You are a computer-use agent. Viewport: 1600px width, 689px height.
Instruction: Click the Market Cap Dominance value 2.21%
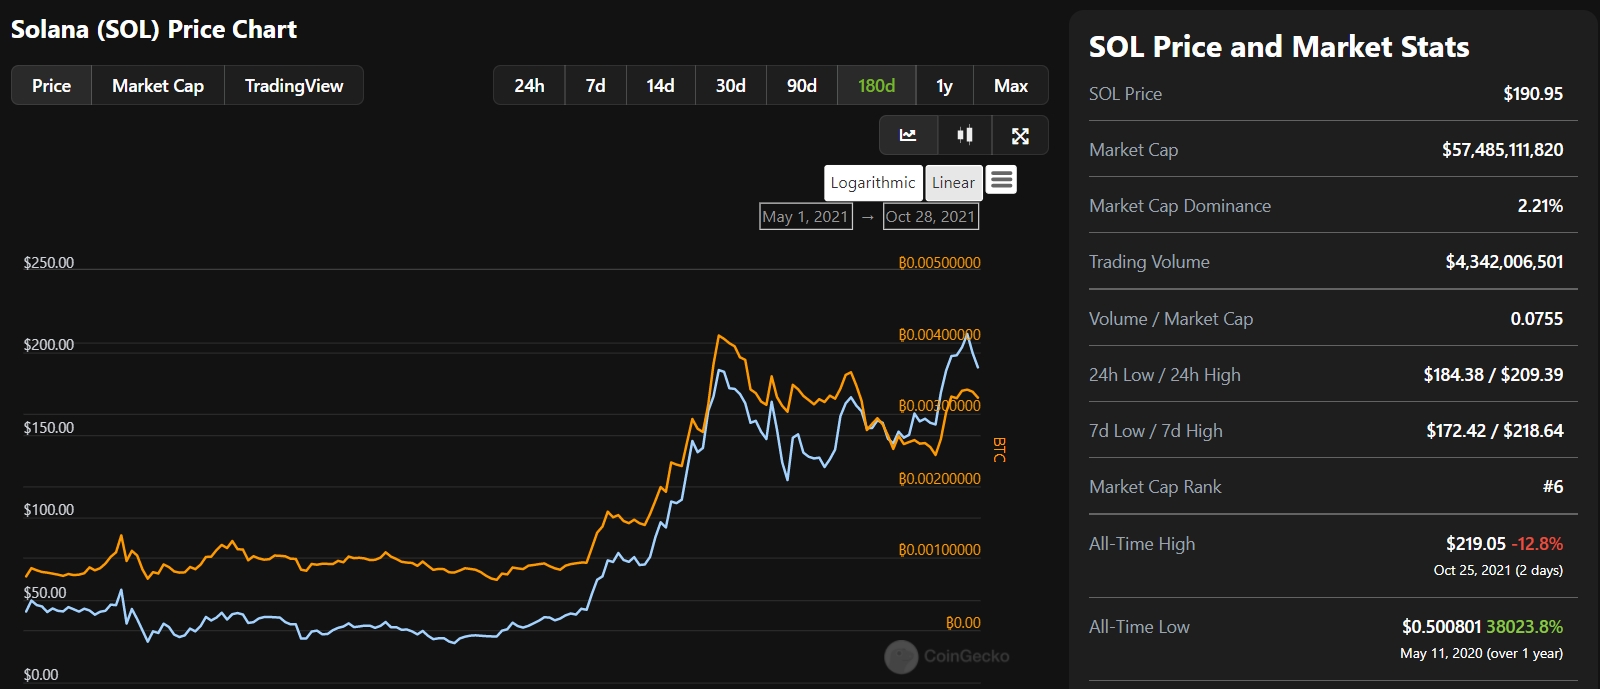(1540, 206)
